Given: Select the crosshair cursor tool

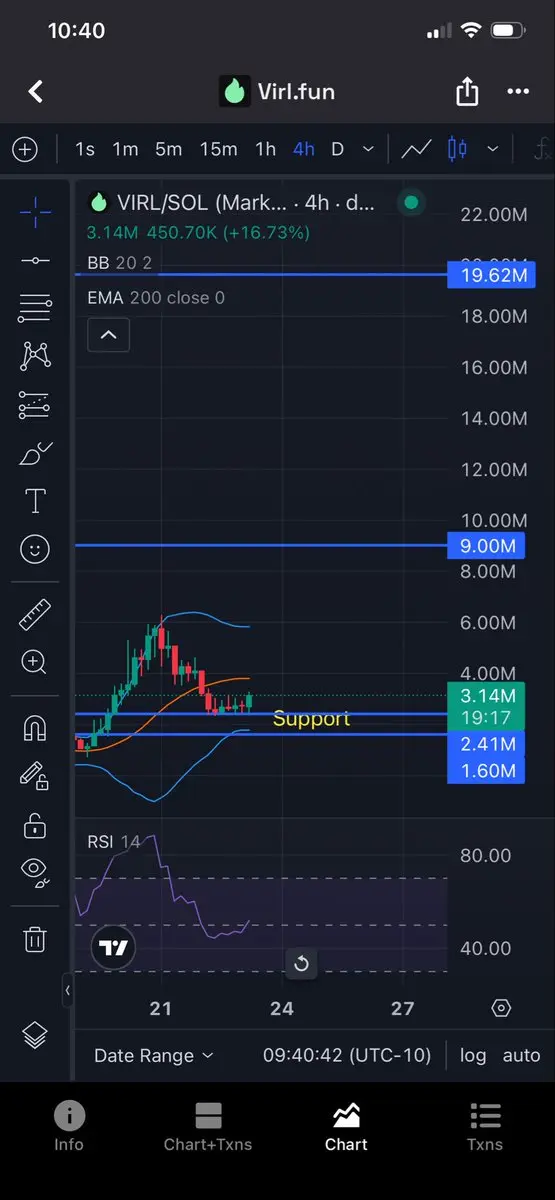Looking at the screenshot, I should coord(35,211).
